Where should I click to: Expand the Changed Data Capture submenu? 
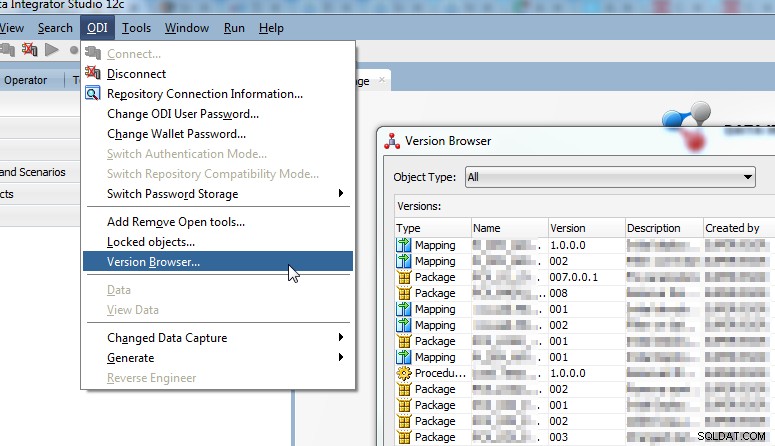(x=341, y=337)
